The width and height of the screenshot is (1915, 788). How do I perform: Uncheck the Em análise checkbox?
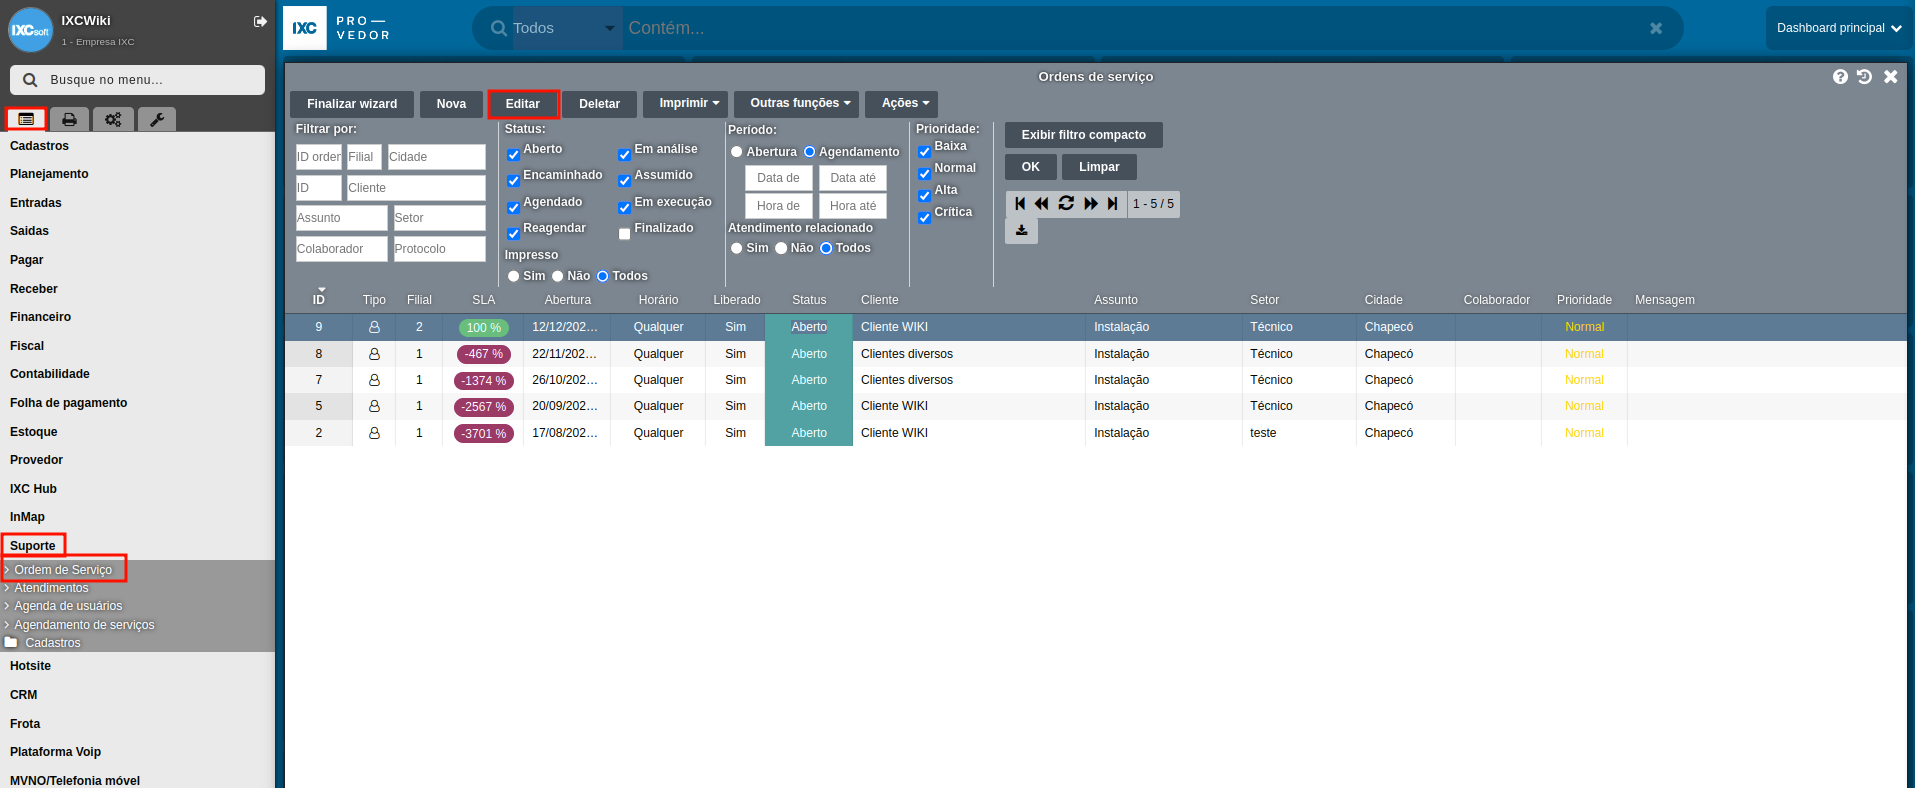tap(624, 155)
